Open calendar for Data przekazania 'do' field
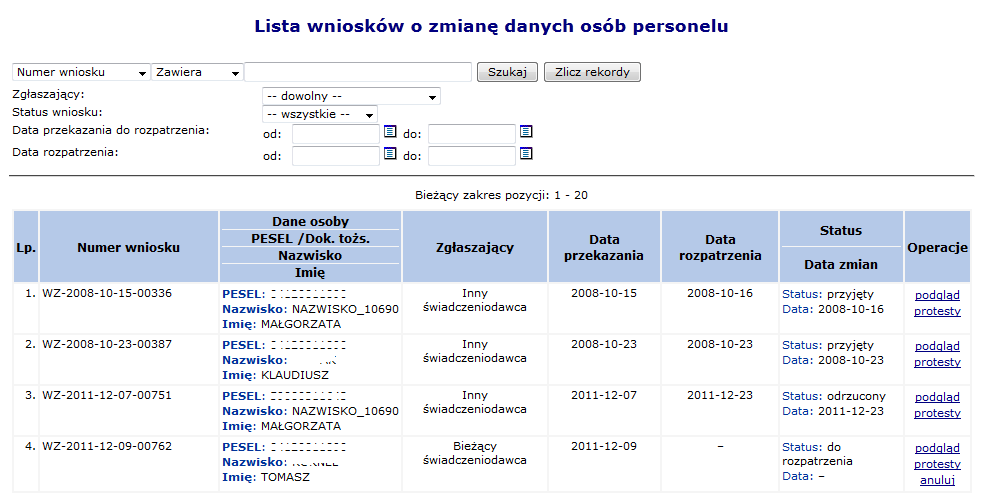 526,132
